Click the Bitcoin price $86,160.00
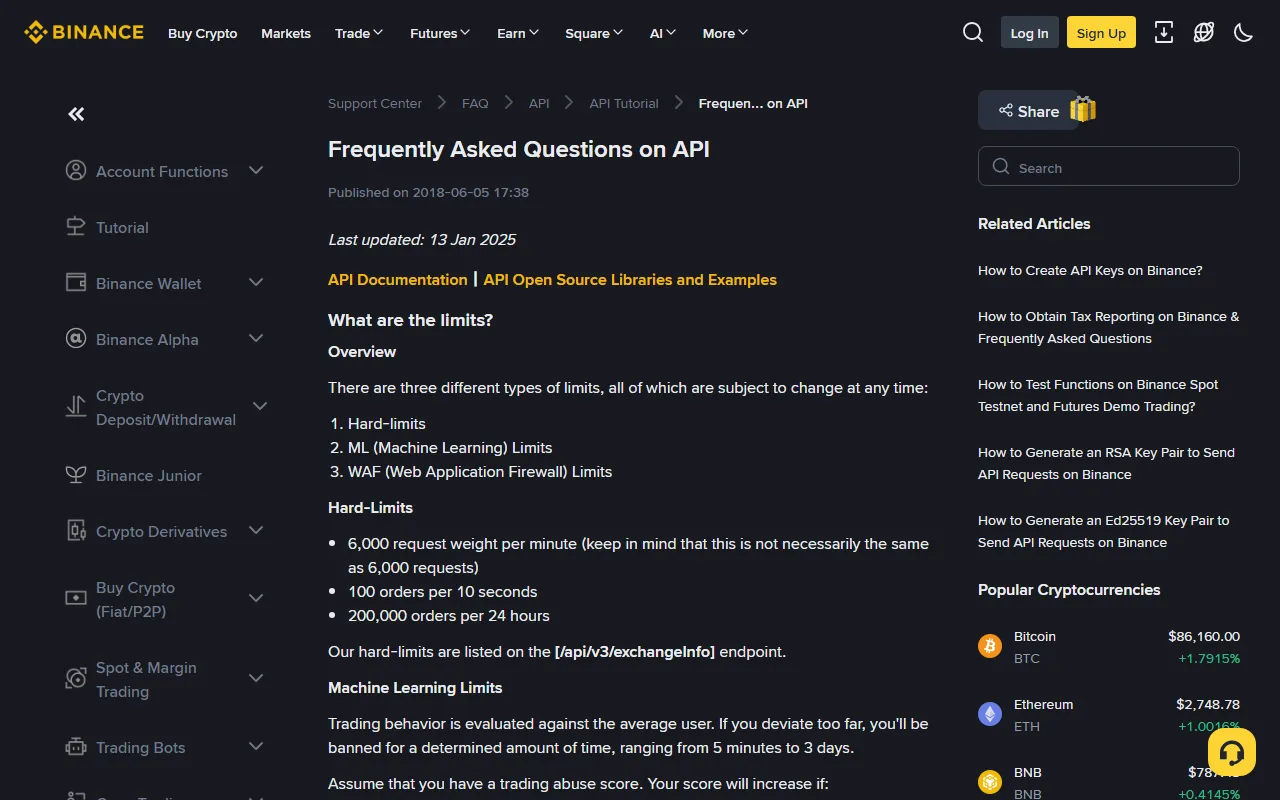1280x800 pixels. 1204,636
